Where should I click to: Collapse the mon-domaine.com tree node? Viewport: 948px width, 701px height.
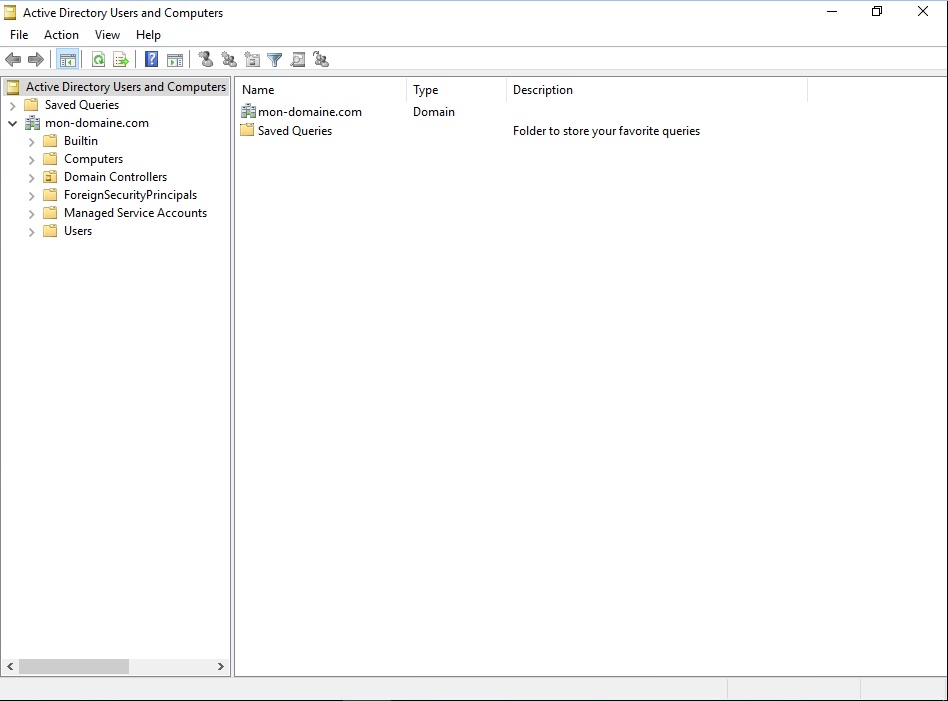(x=12, y=123)
